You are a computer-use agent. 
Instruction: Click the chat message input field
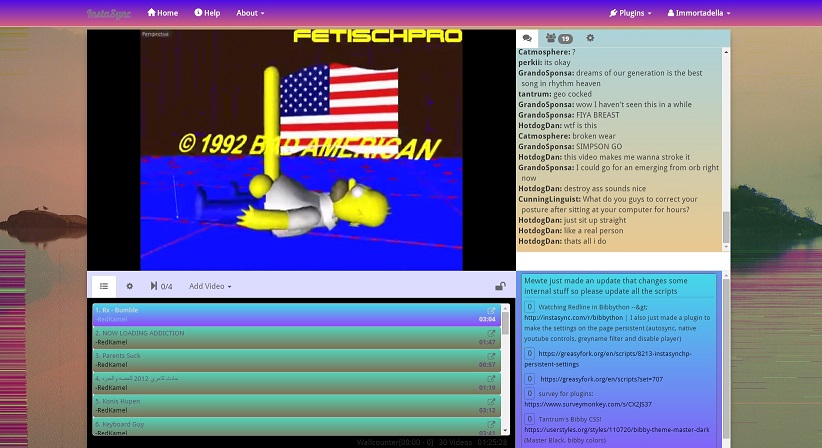(x=623, y=261)
